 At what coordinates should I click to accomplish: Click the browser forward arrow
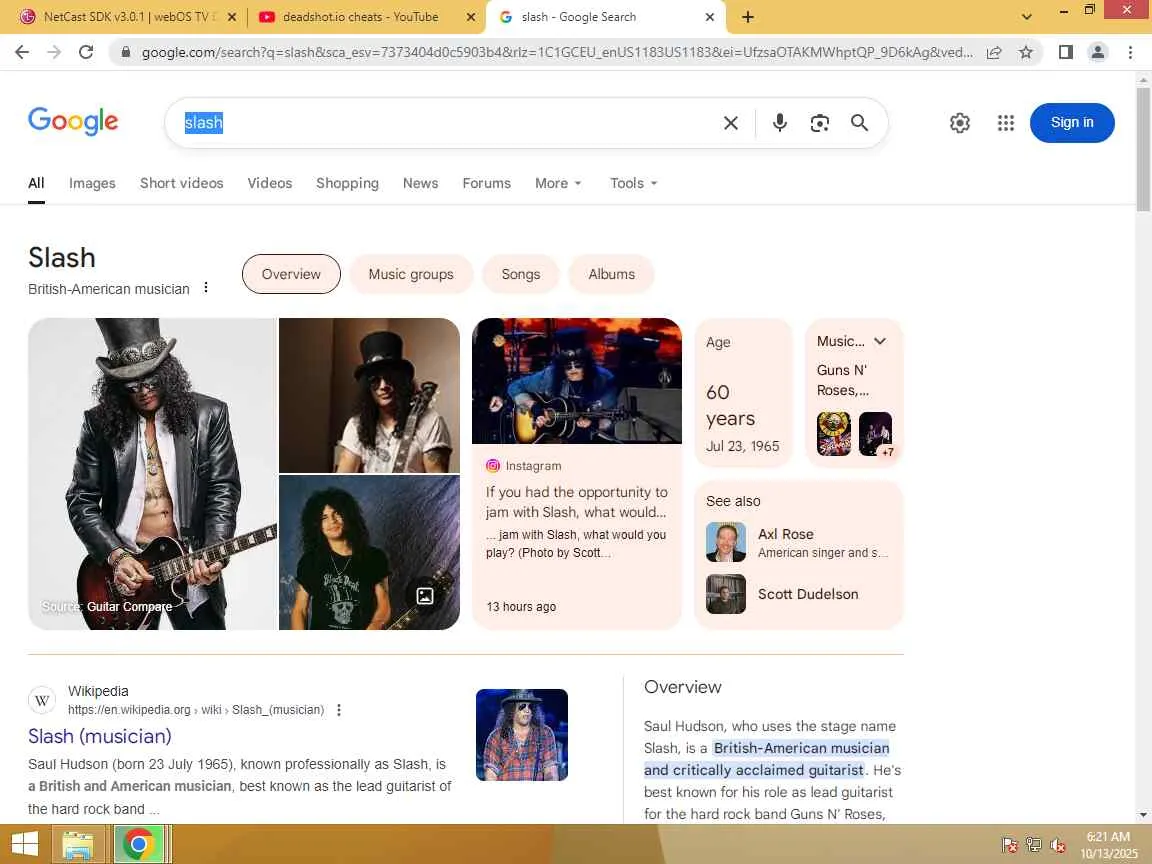click(54, 52)
